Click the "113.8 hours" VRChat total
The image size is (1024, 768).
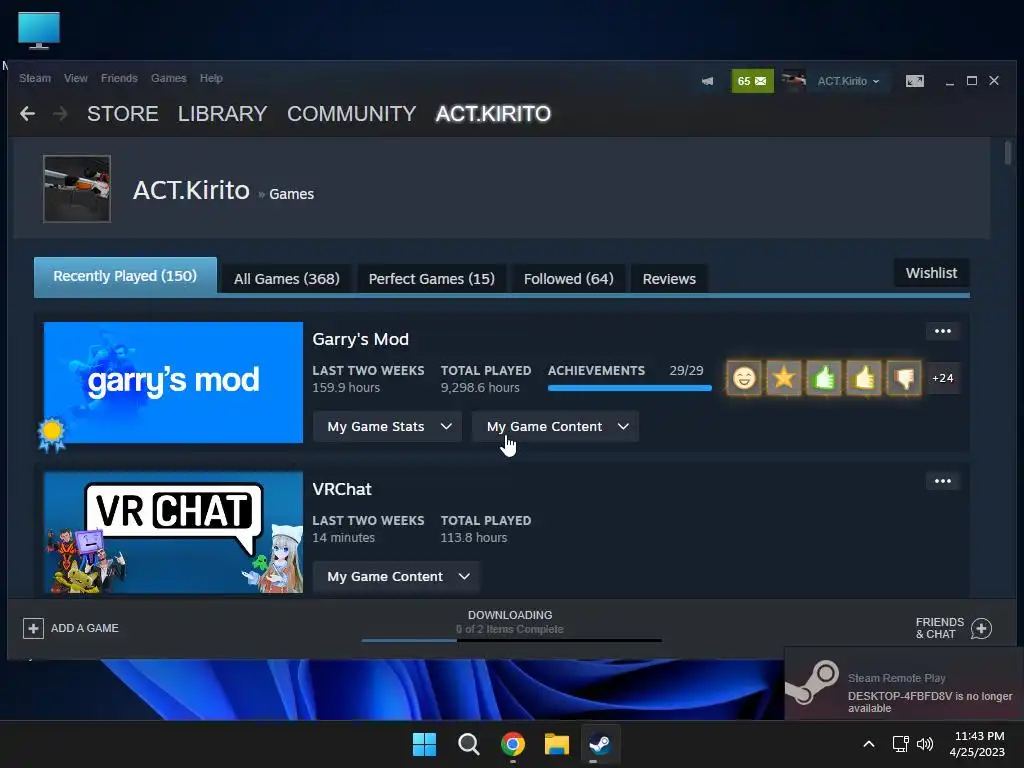point(473,537)
